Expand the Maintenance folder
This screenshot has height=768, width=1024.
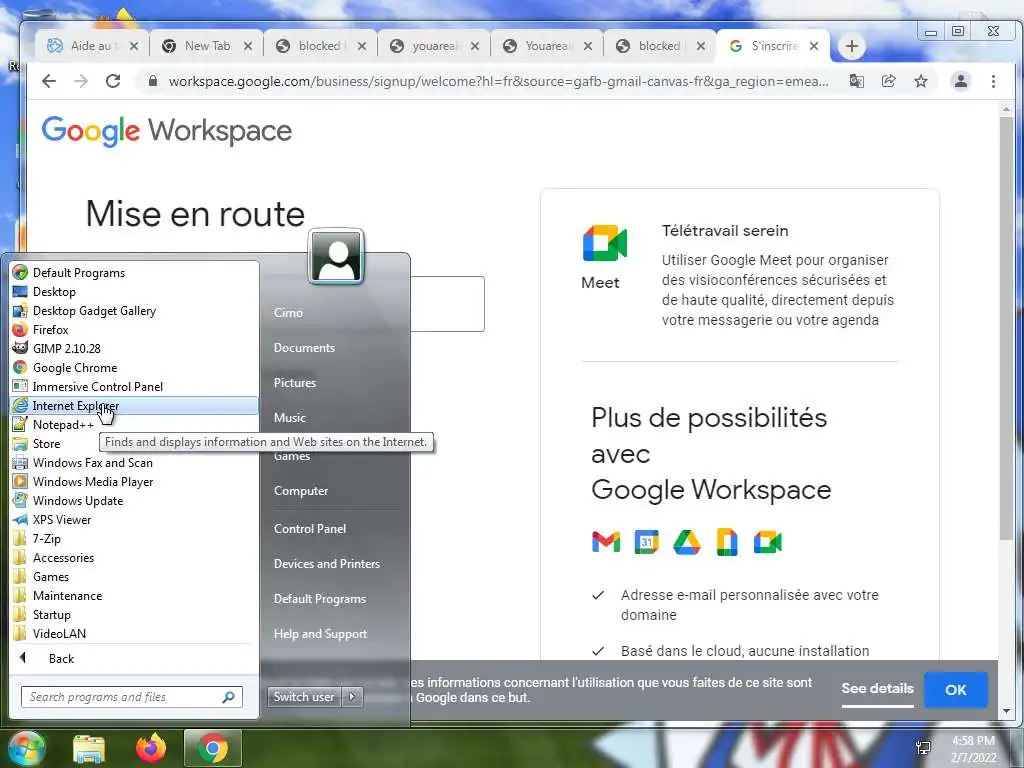134,596
